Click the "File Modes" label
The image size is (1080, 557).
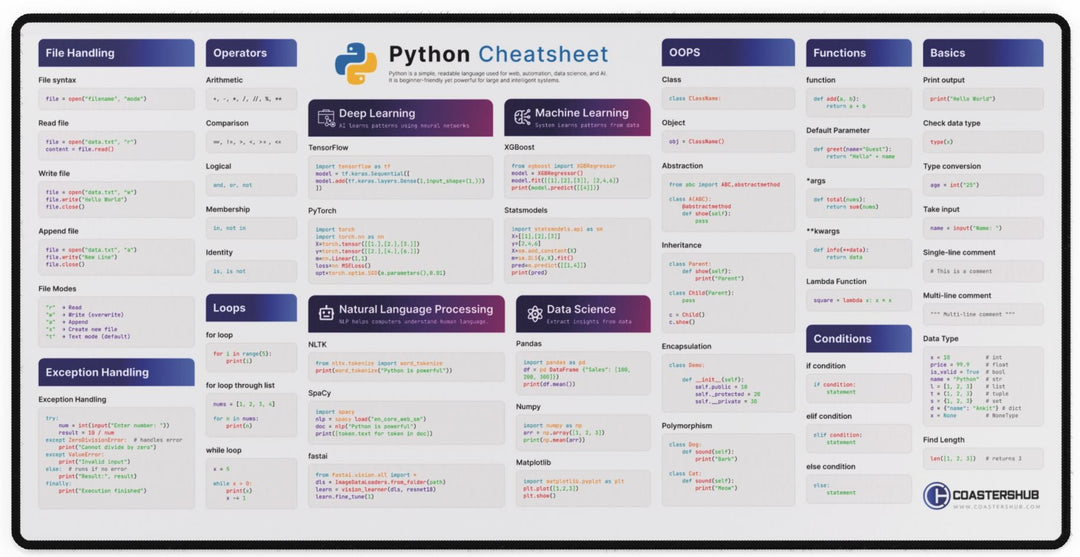57,288
